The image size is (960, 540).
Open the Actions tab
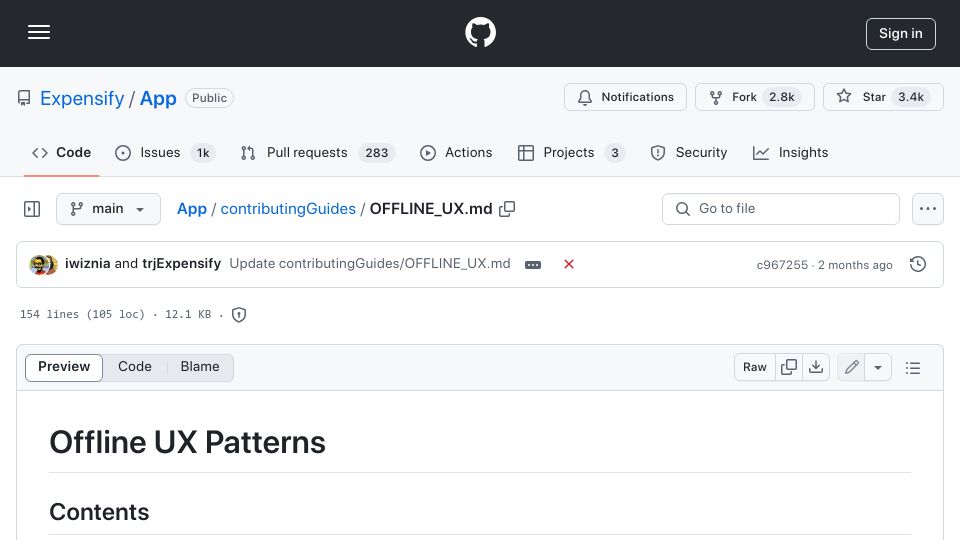456,152
